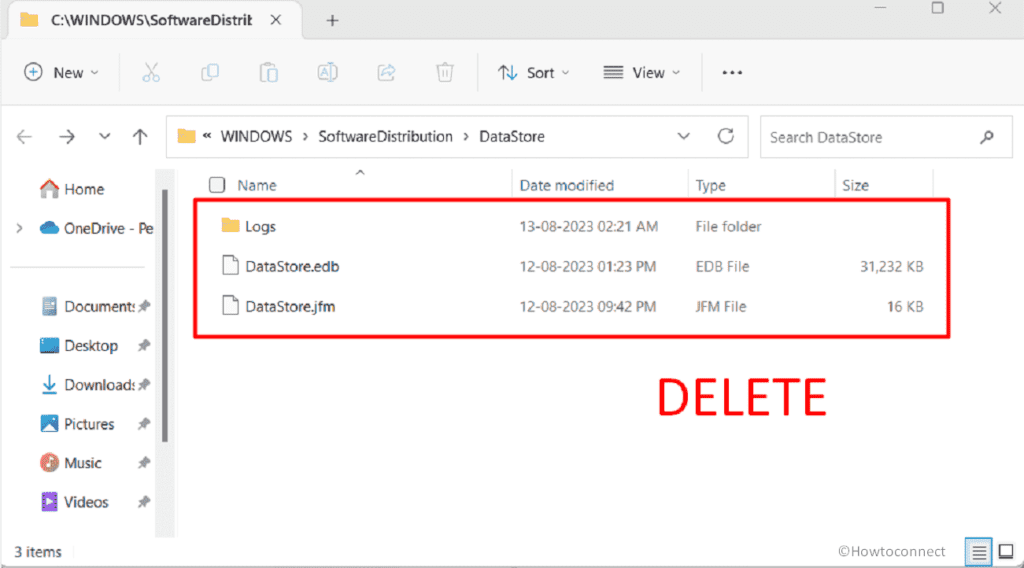
Task: Click the Paste clipboard icon
Action: pos(268,72)
